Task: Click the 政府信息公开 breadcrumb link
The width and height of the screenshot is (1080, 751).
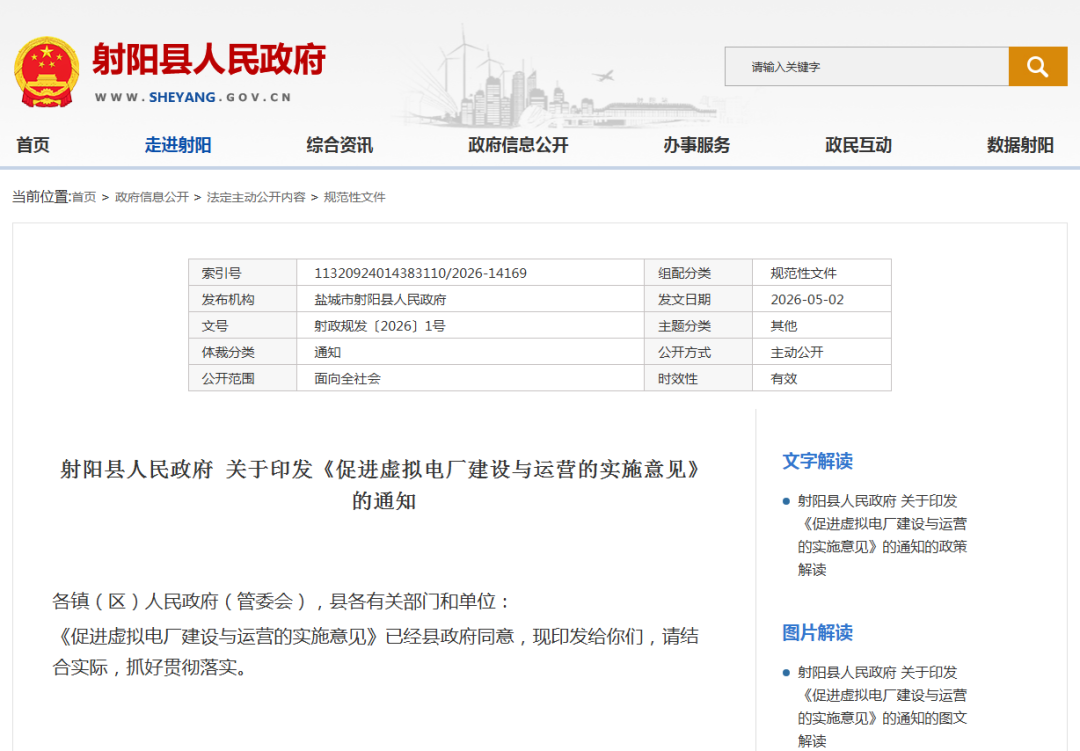Action: coord(152,197)
